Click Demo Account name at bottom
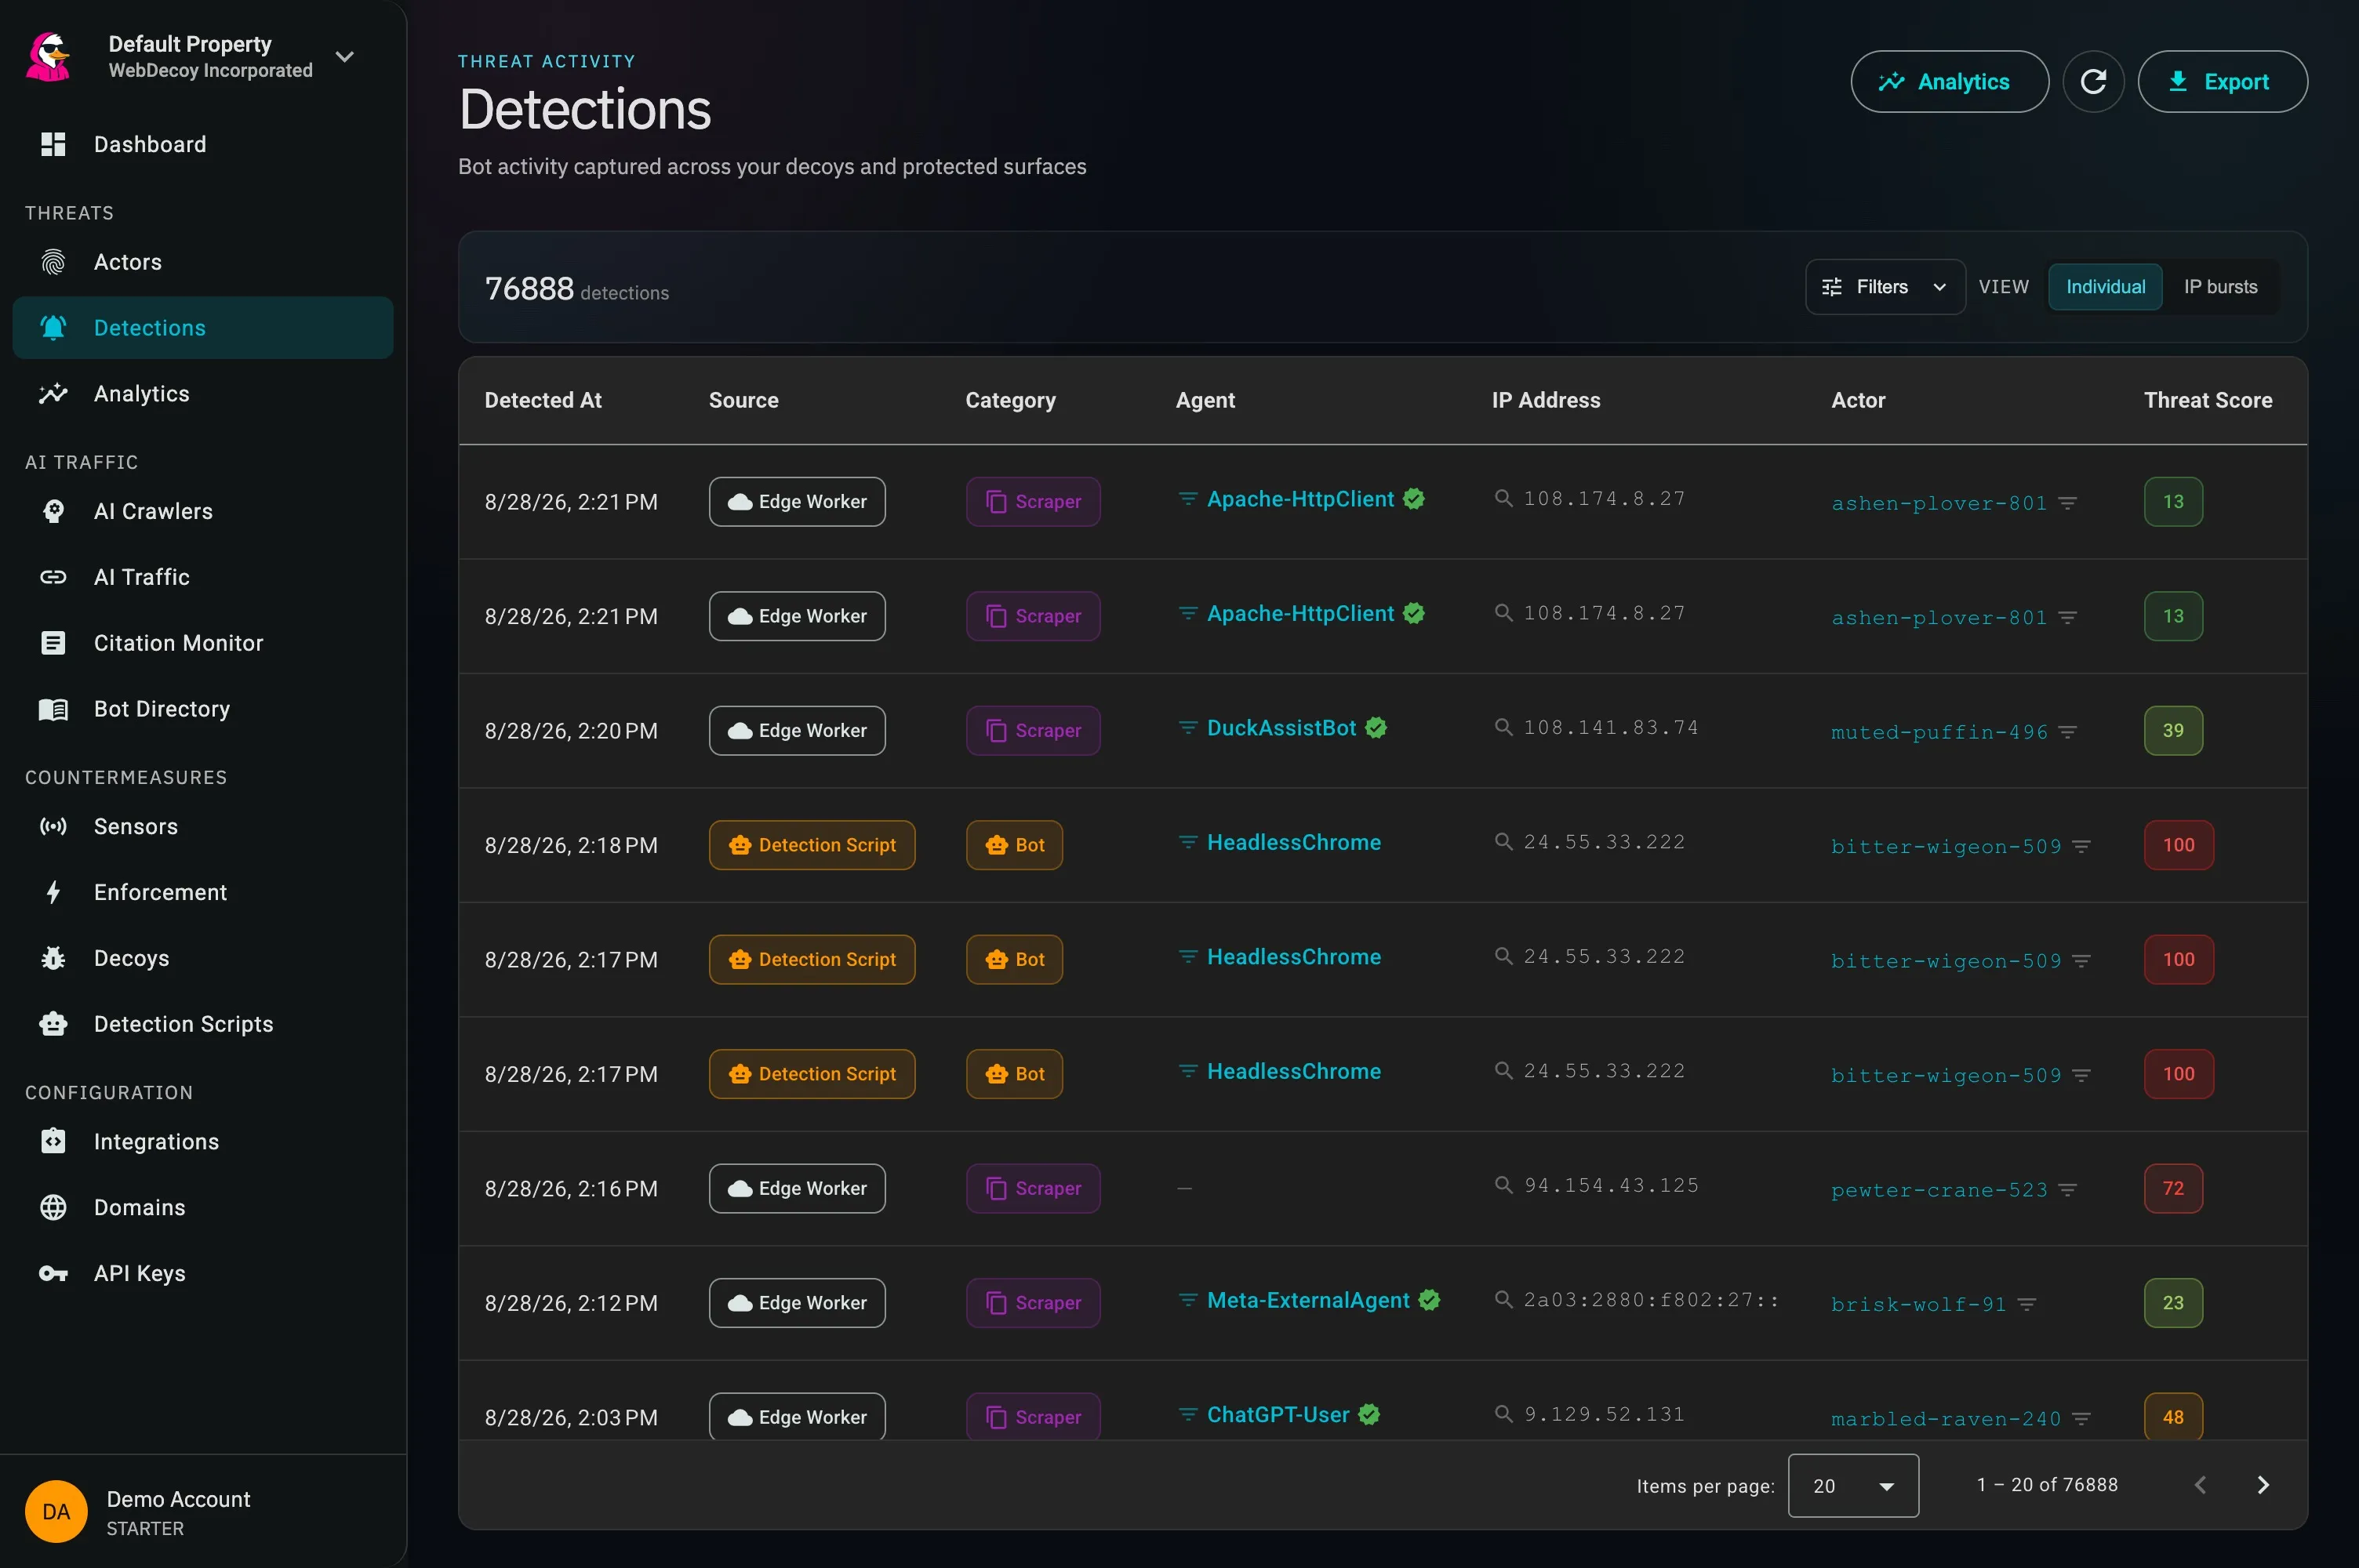Image resolution: width=2359 pixels, height=1568 pixels. tap(178, 1499)
